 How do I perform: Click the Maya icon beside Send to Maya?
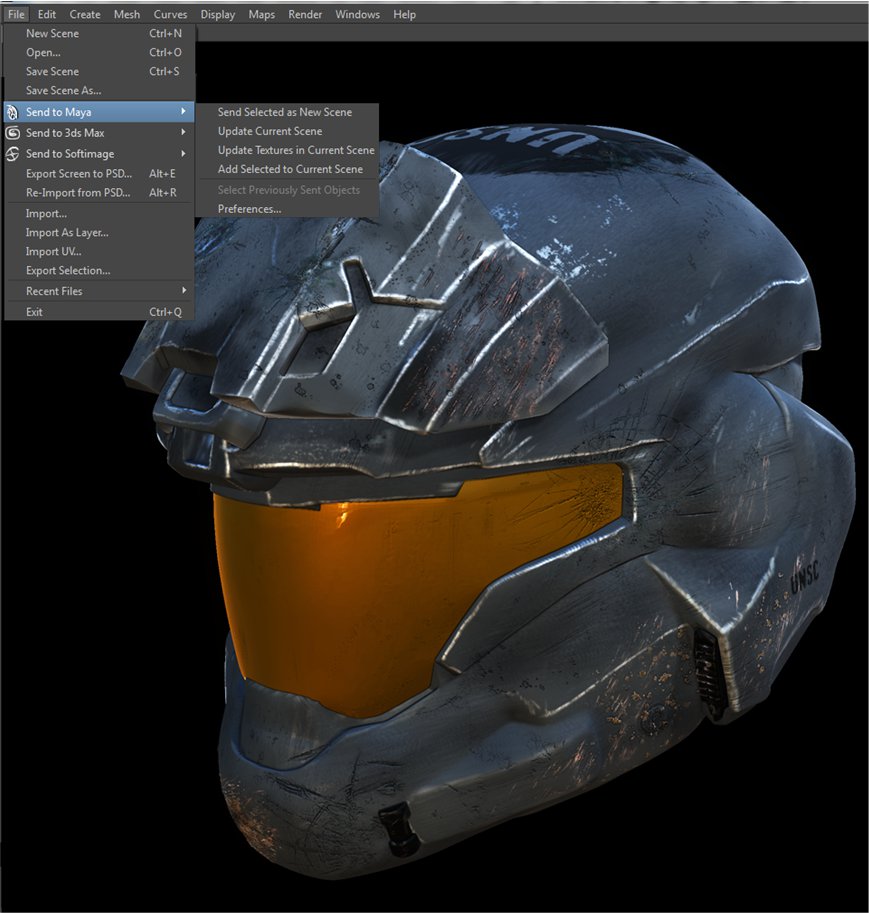click(x=13, y=112)
